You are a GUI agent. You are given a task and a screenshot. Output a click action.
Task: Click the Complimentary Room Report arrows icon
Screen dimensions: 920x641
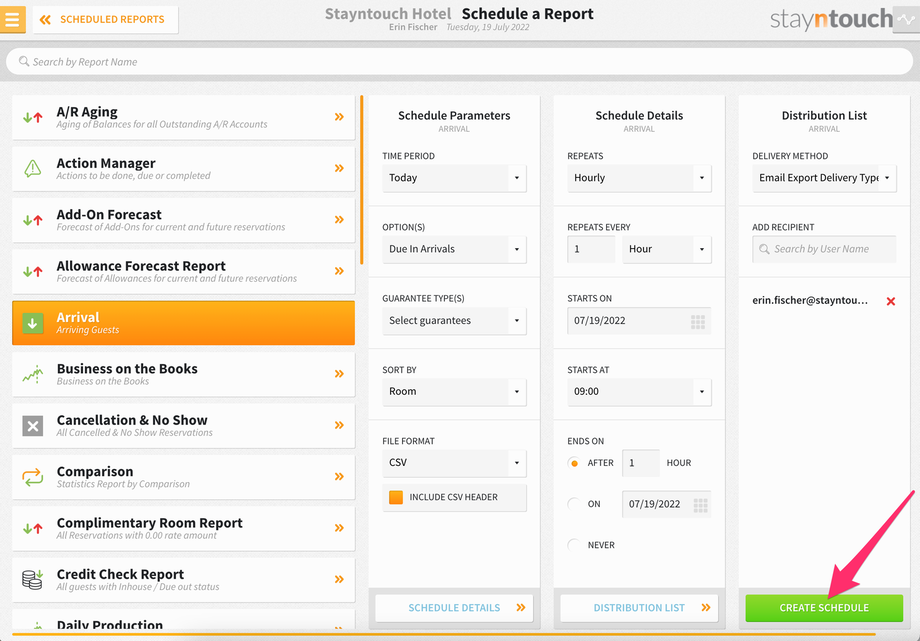pyautogui.click(x=33, y=528)
